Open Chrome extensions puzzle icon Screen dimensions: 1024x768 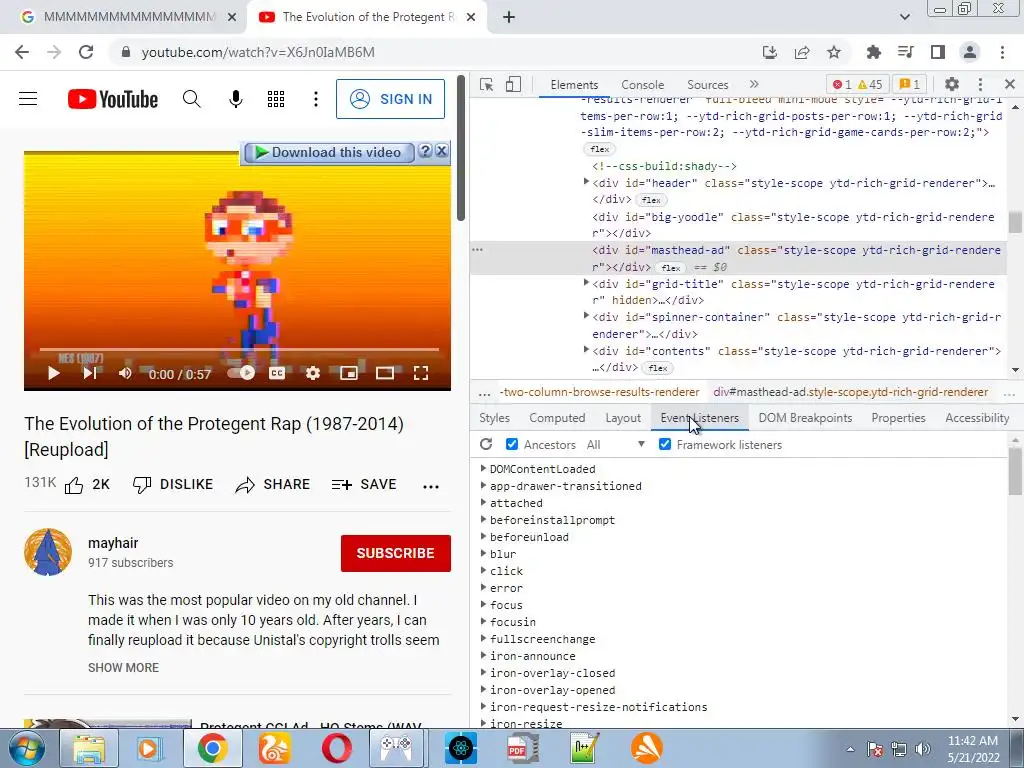[873, 52]
